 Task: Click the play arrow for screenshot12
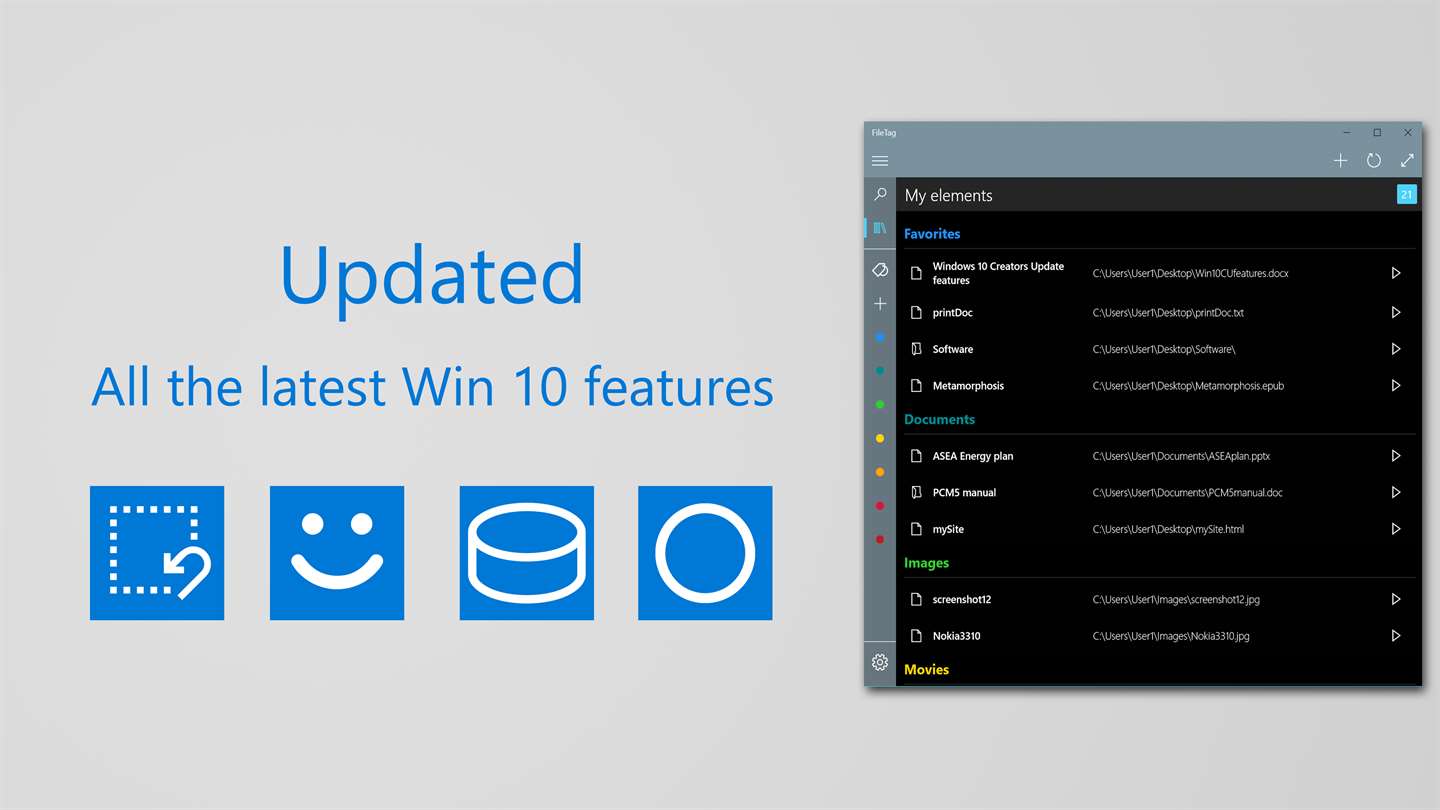(x=1396, y=599)
